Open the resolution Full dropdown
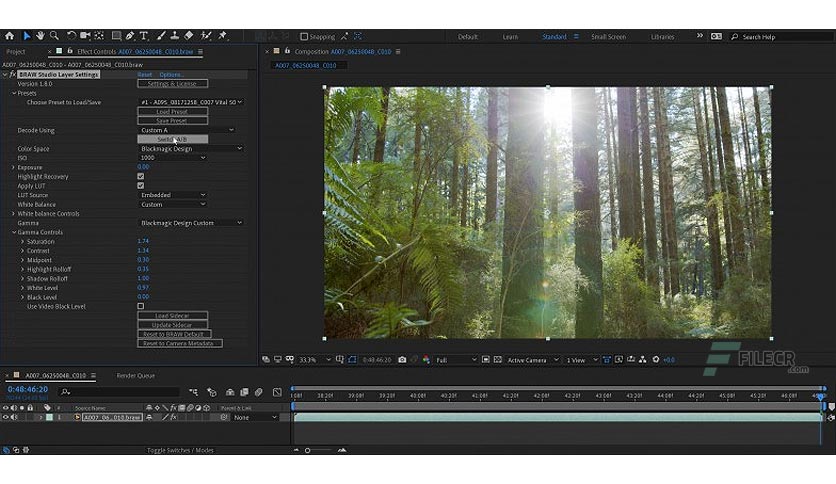This screenshot has width=836, height=484. click(456, 360)
